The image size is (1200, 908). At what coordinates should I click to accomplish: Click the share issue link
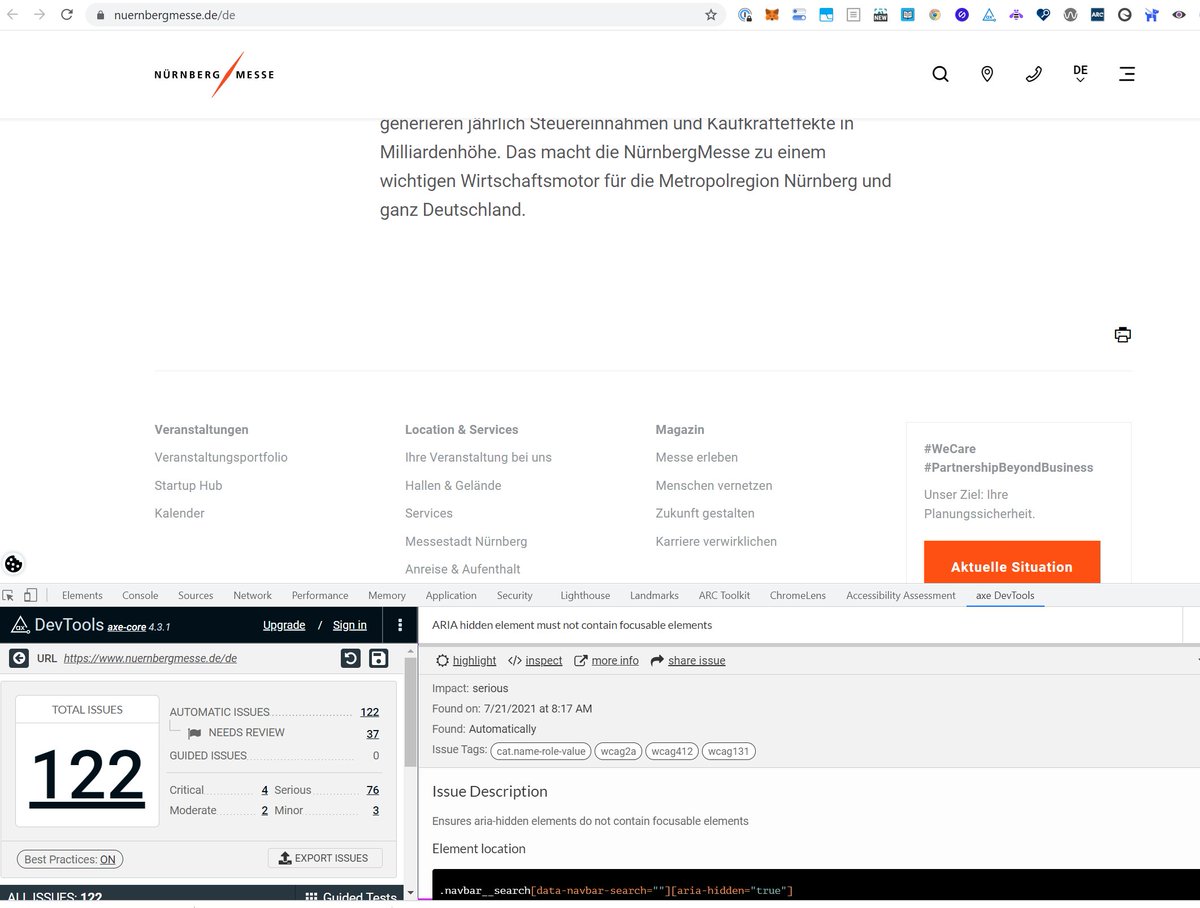pyautogui.click(x=688, y=661)
